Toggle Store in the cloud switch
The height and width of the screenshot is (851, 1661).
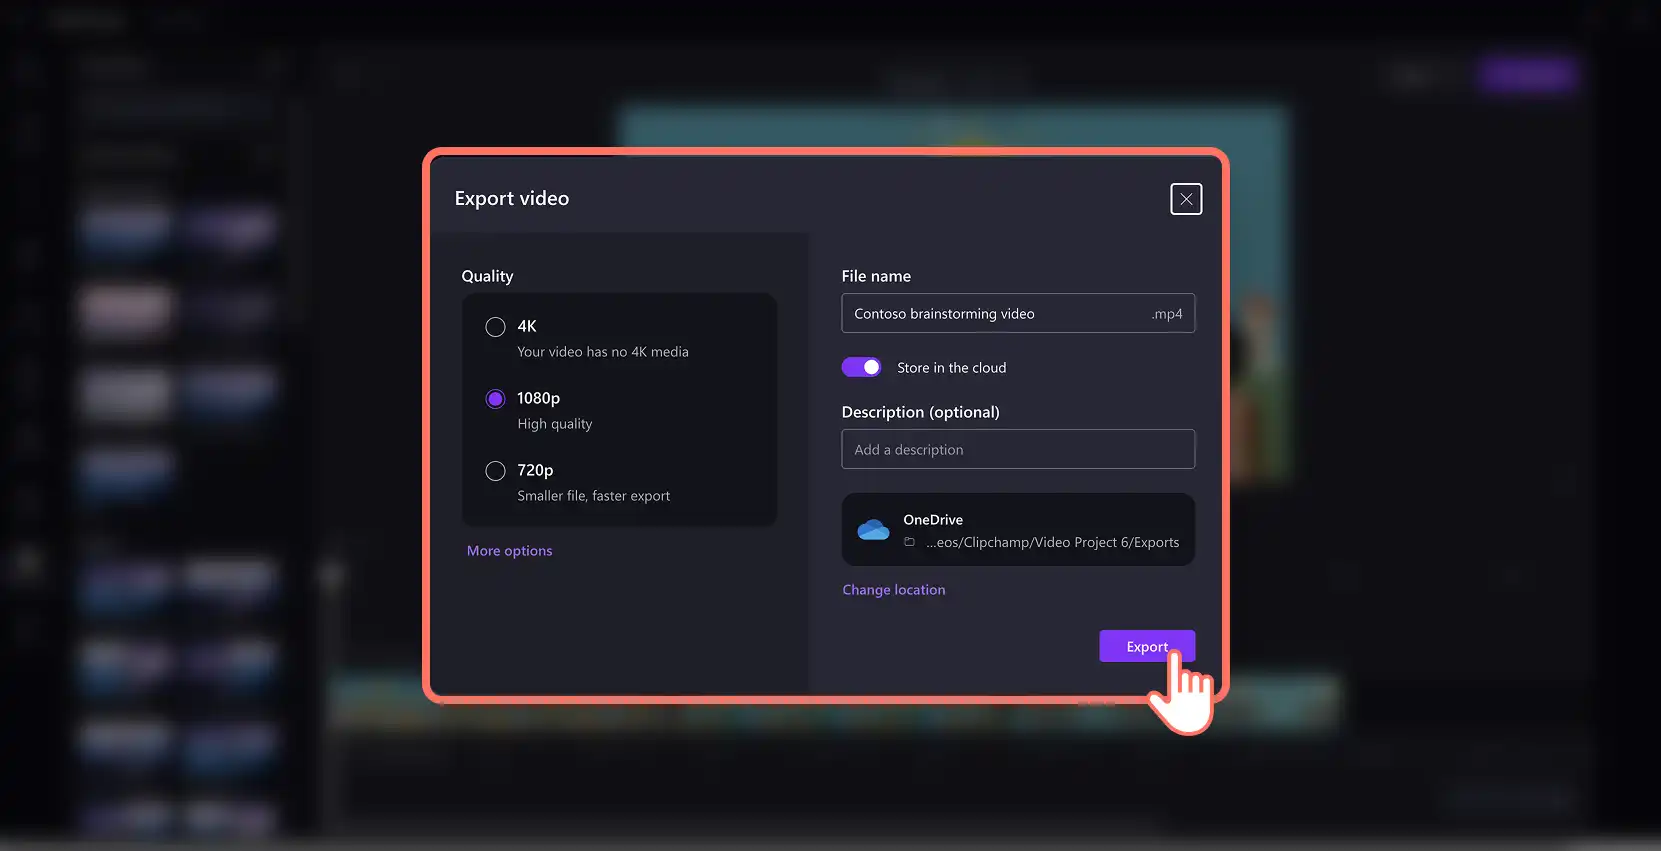861,367
